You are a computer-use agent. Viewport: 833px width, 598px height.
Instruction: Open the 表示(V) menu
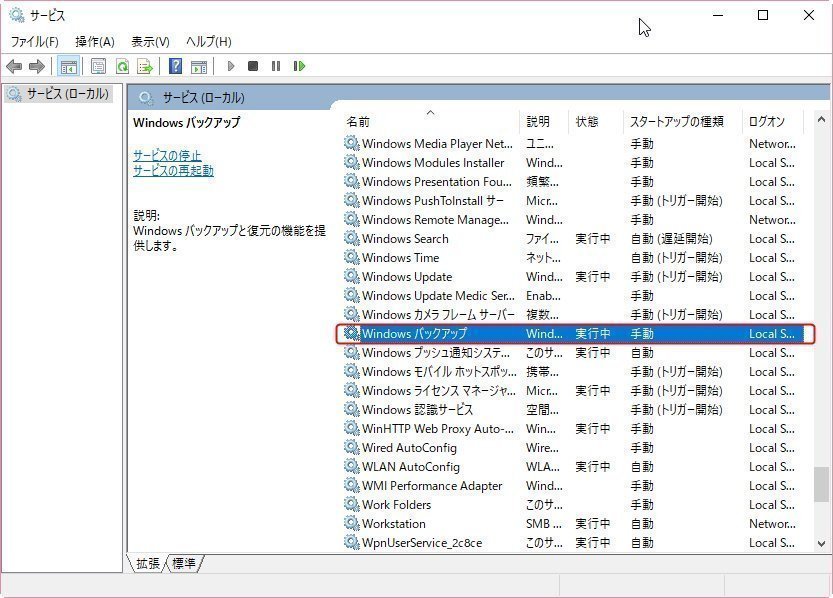[x=150, y=41]
